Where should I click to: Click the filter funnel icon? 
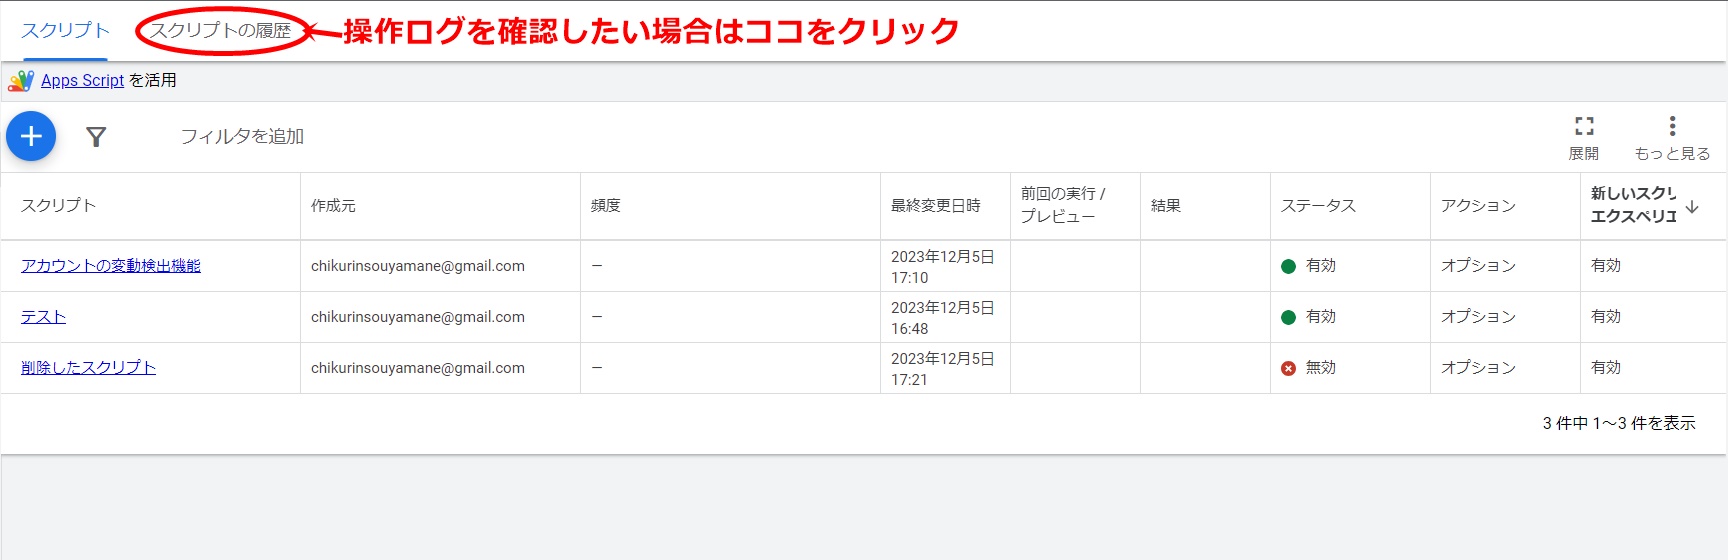click(x=96, y=137)
